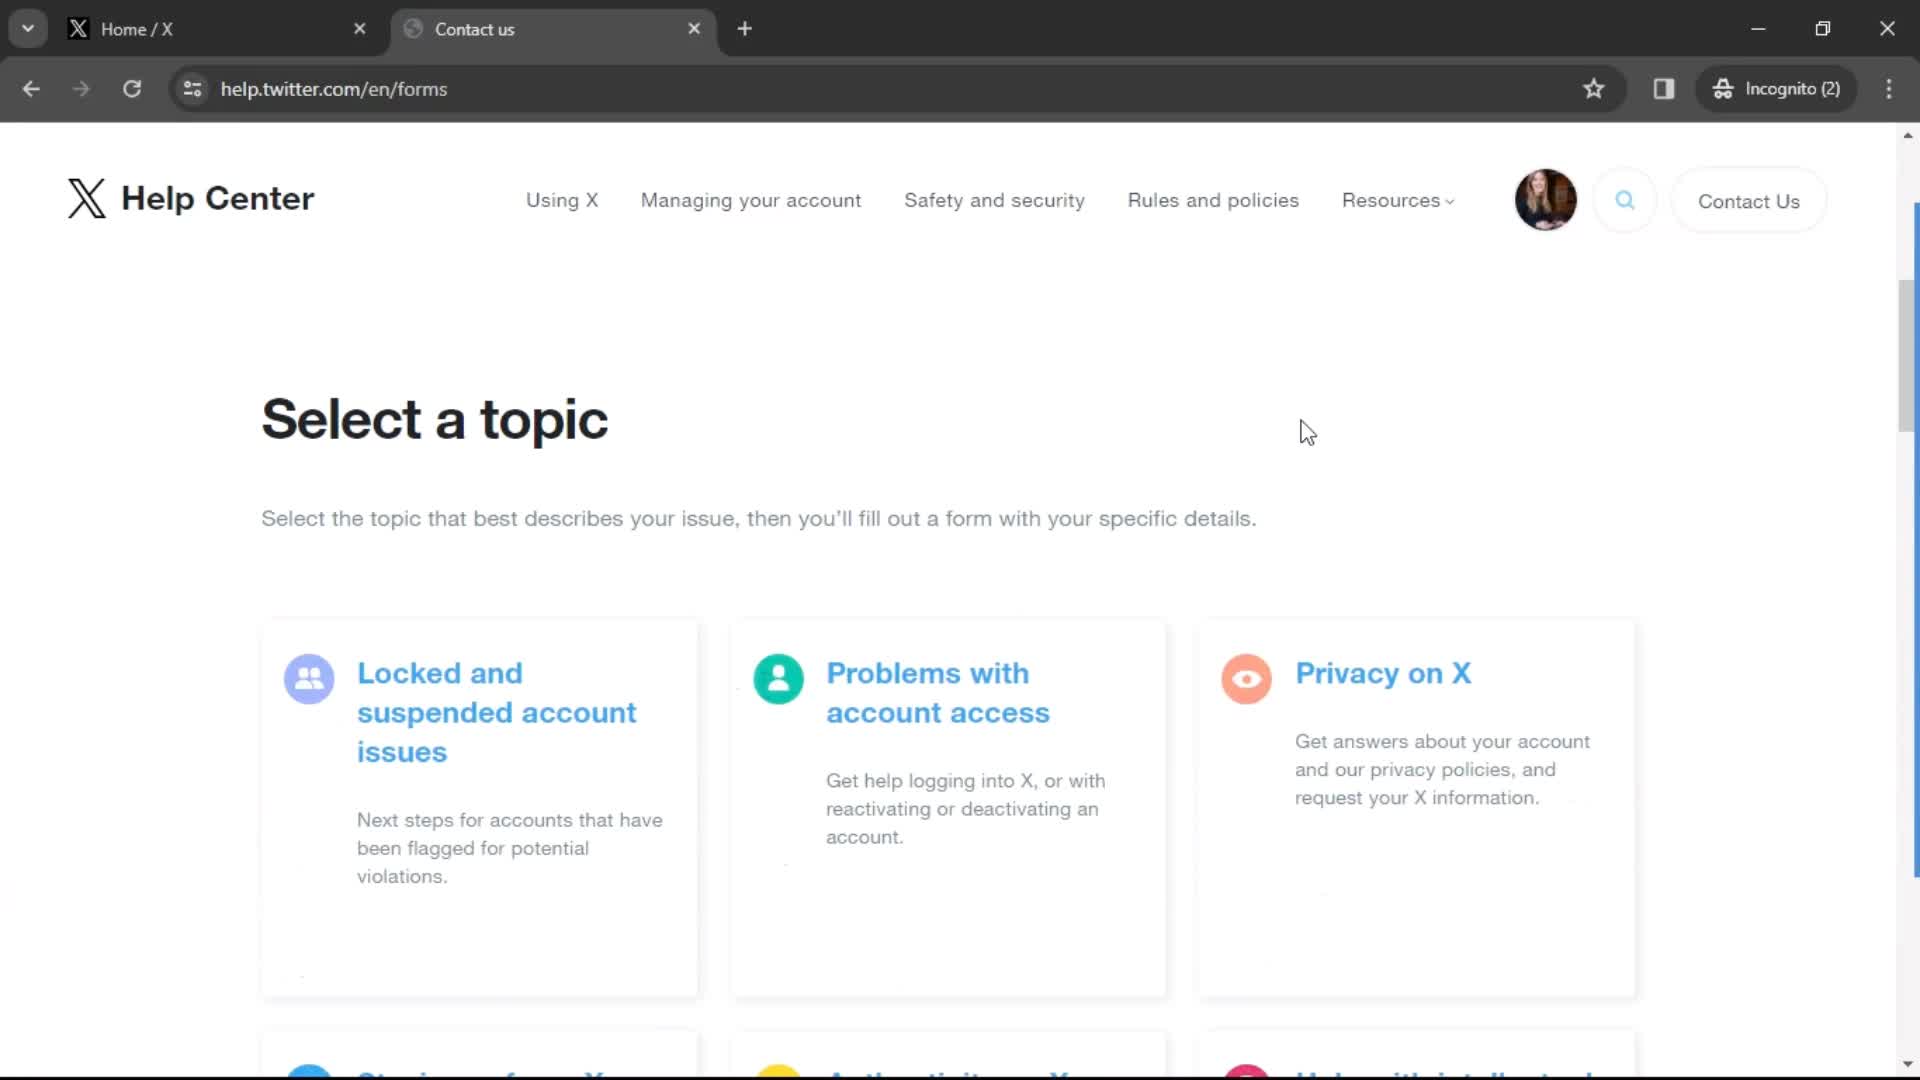The height and width of the screenshot is (1080, 1920).
Task: Click the Locked and suspended account purple icon
Action: click(x=309, y=679)
